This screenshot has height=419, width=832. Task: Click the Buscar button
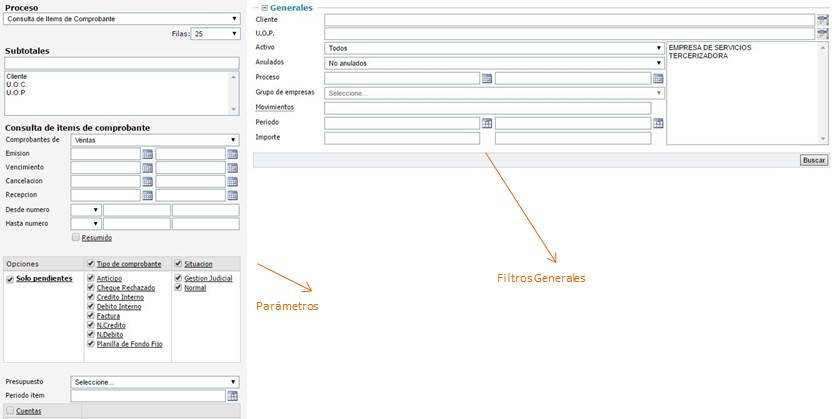click(814, 160)
